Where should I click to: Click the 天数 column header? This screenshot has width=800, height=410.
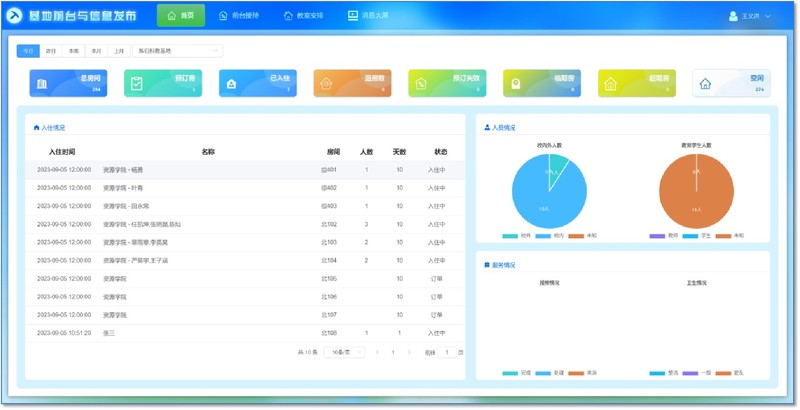pos(399,152)
